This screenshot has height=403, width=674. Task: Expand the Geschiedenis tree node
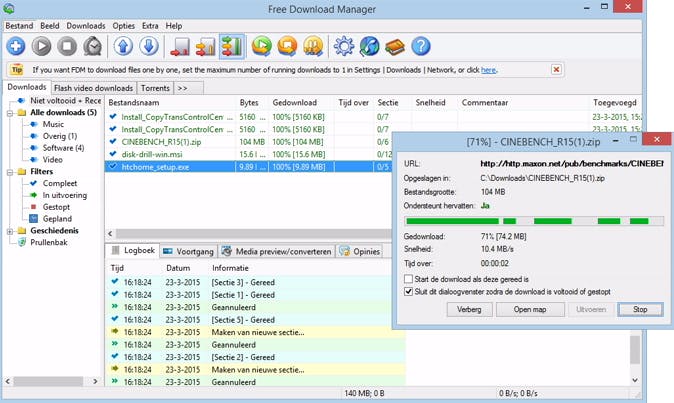pos(9,231)
